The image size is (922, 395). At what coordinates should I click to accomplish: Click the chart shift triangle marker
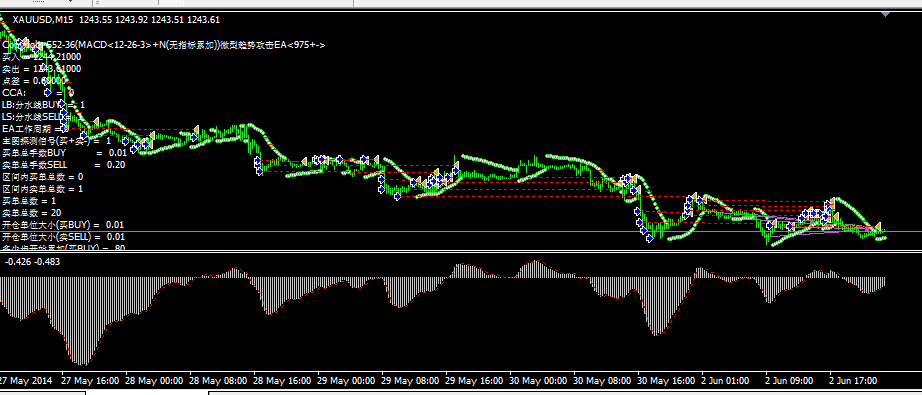coord(886,14)
